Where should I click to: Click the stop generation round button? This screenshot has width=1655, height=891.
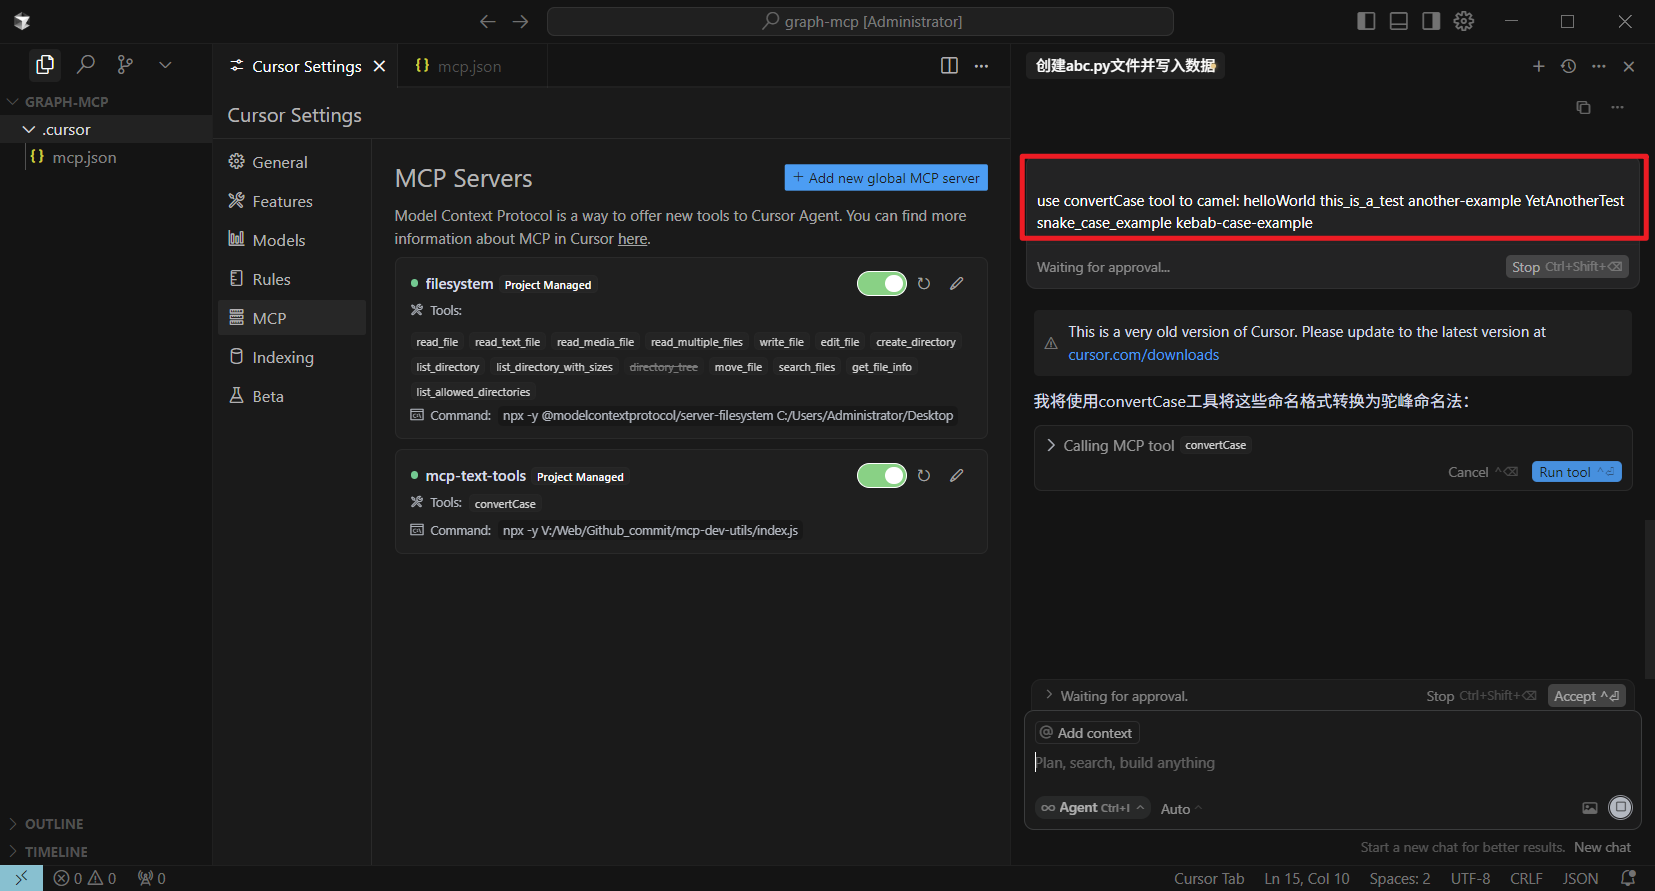pyautogui.click(x=1620, y=808)
